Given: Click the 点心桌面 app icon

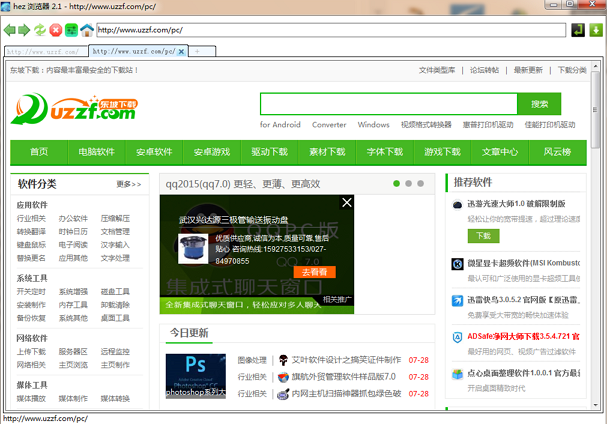Looking at the screenshot, I should (x=457, y=374).
